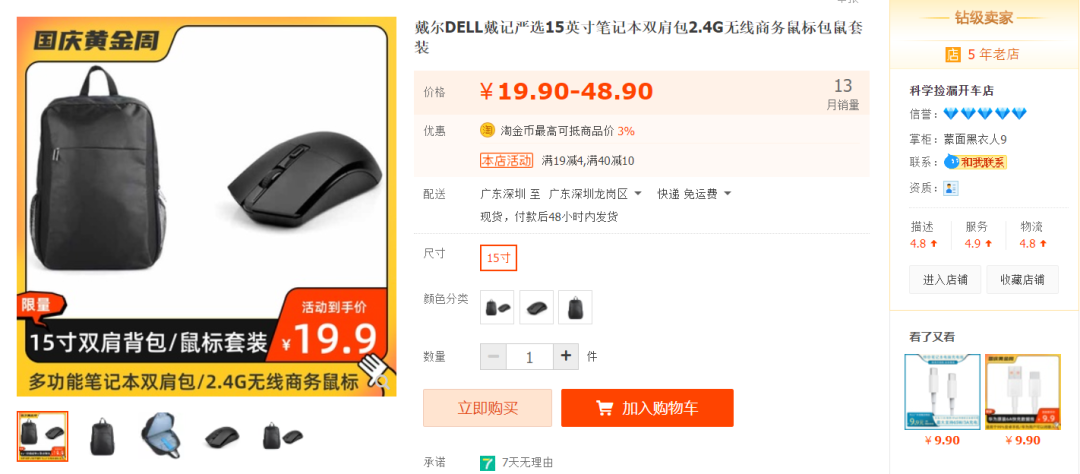Click the green 7-day return promise icon

(x=487, y=462)
